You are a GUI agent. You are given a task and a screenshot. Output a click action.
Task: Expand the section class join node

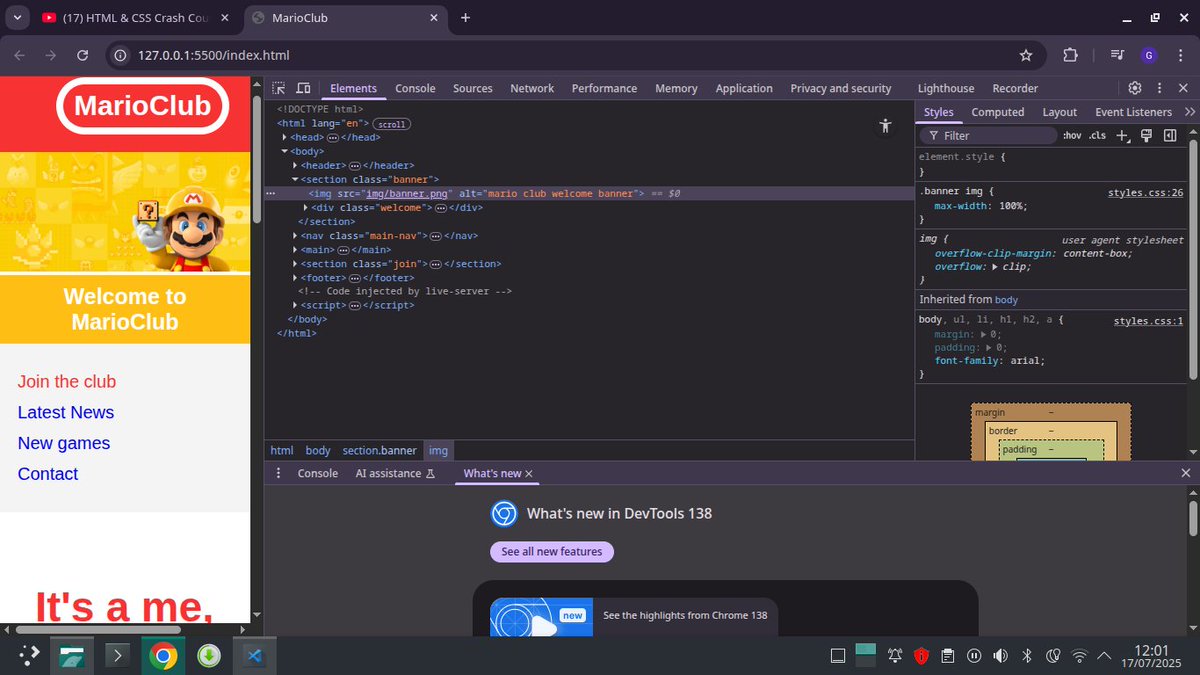pos(295,264)
